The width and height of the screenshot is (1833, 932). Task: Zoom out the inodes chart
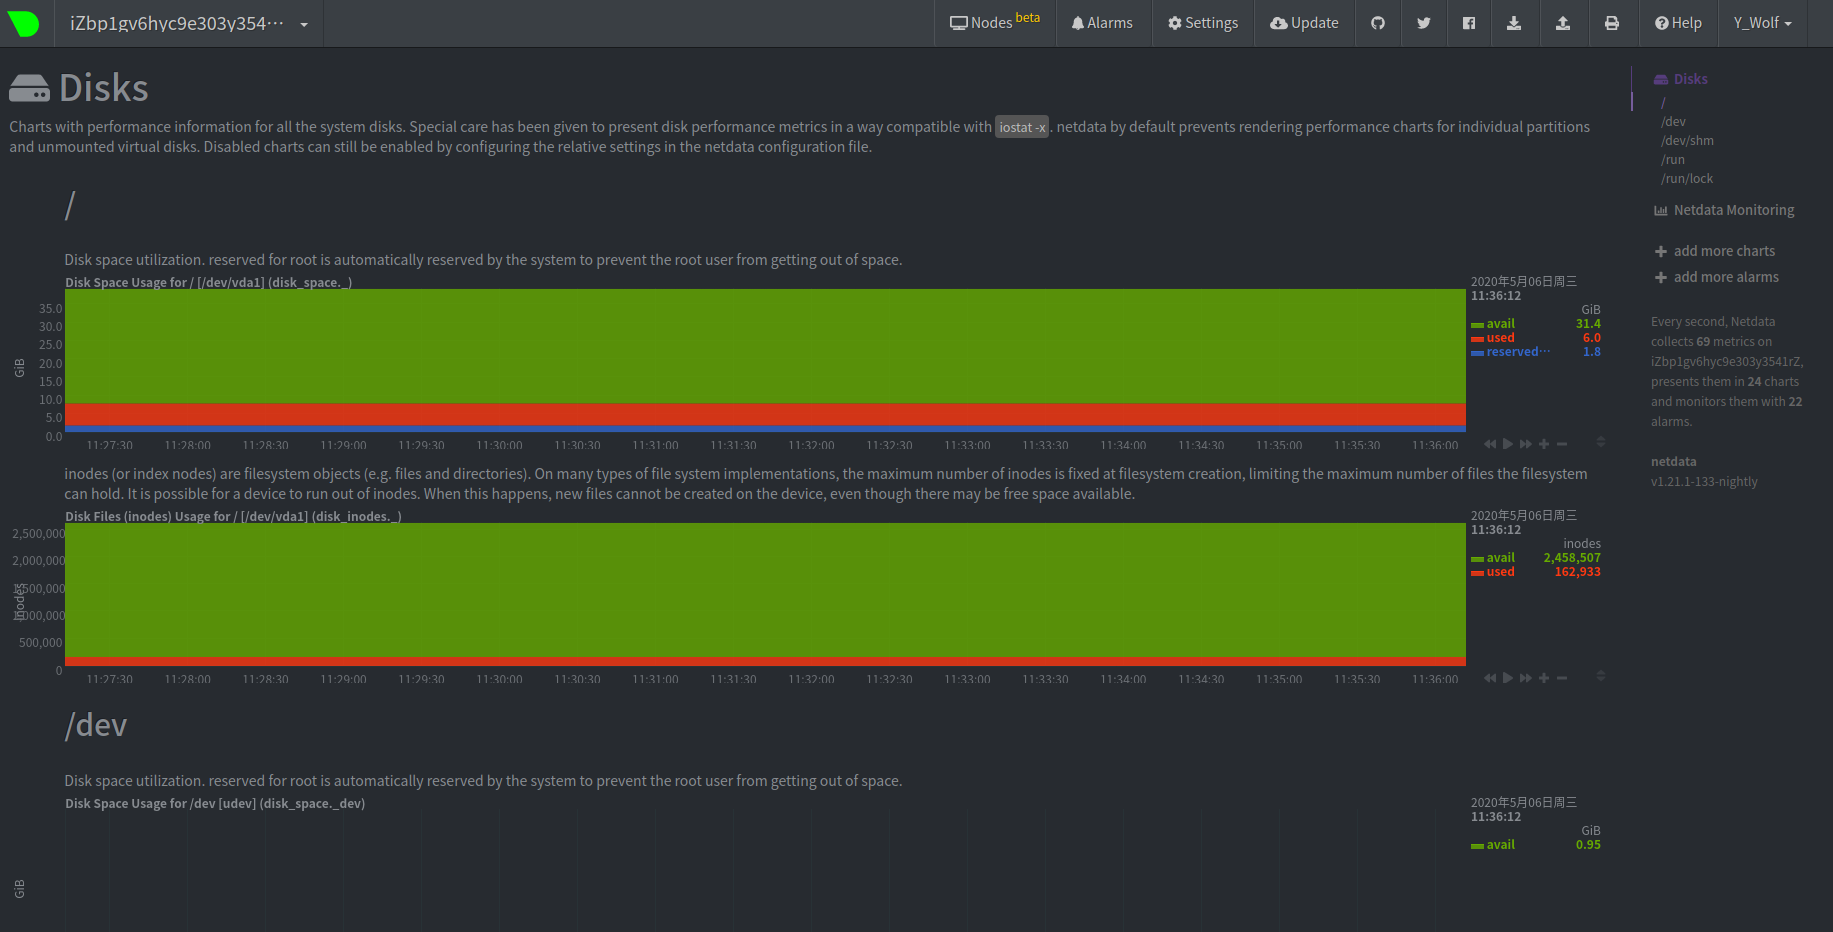(1562, 678)
